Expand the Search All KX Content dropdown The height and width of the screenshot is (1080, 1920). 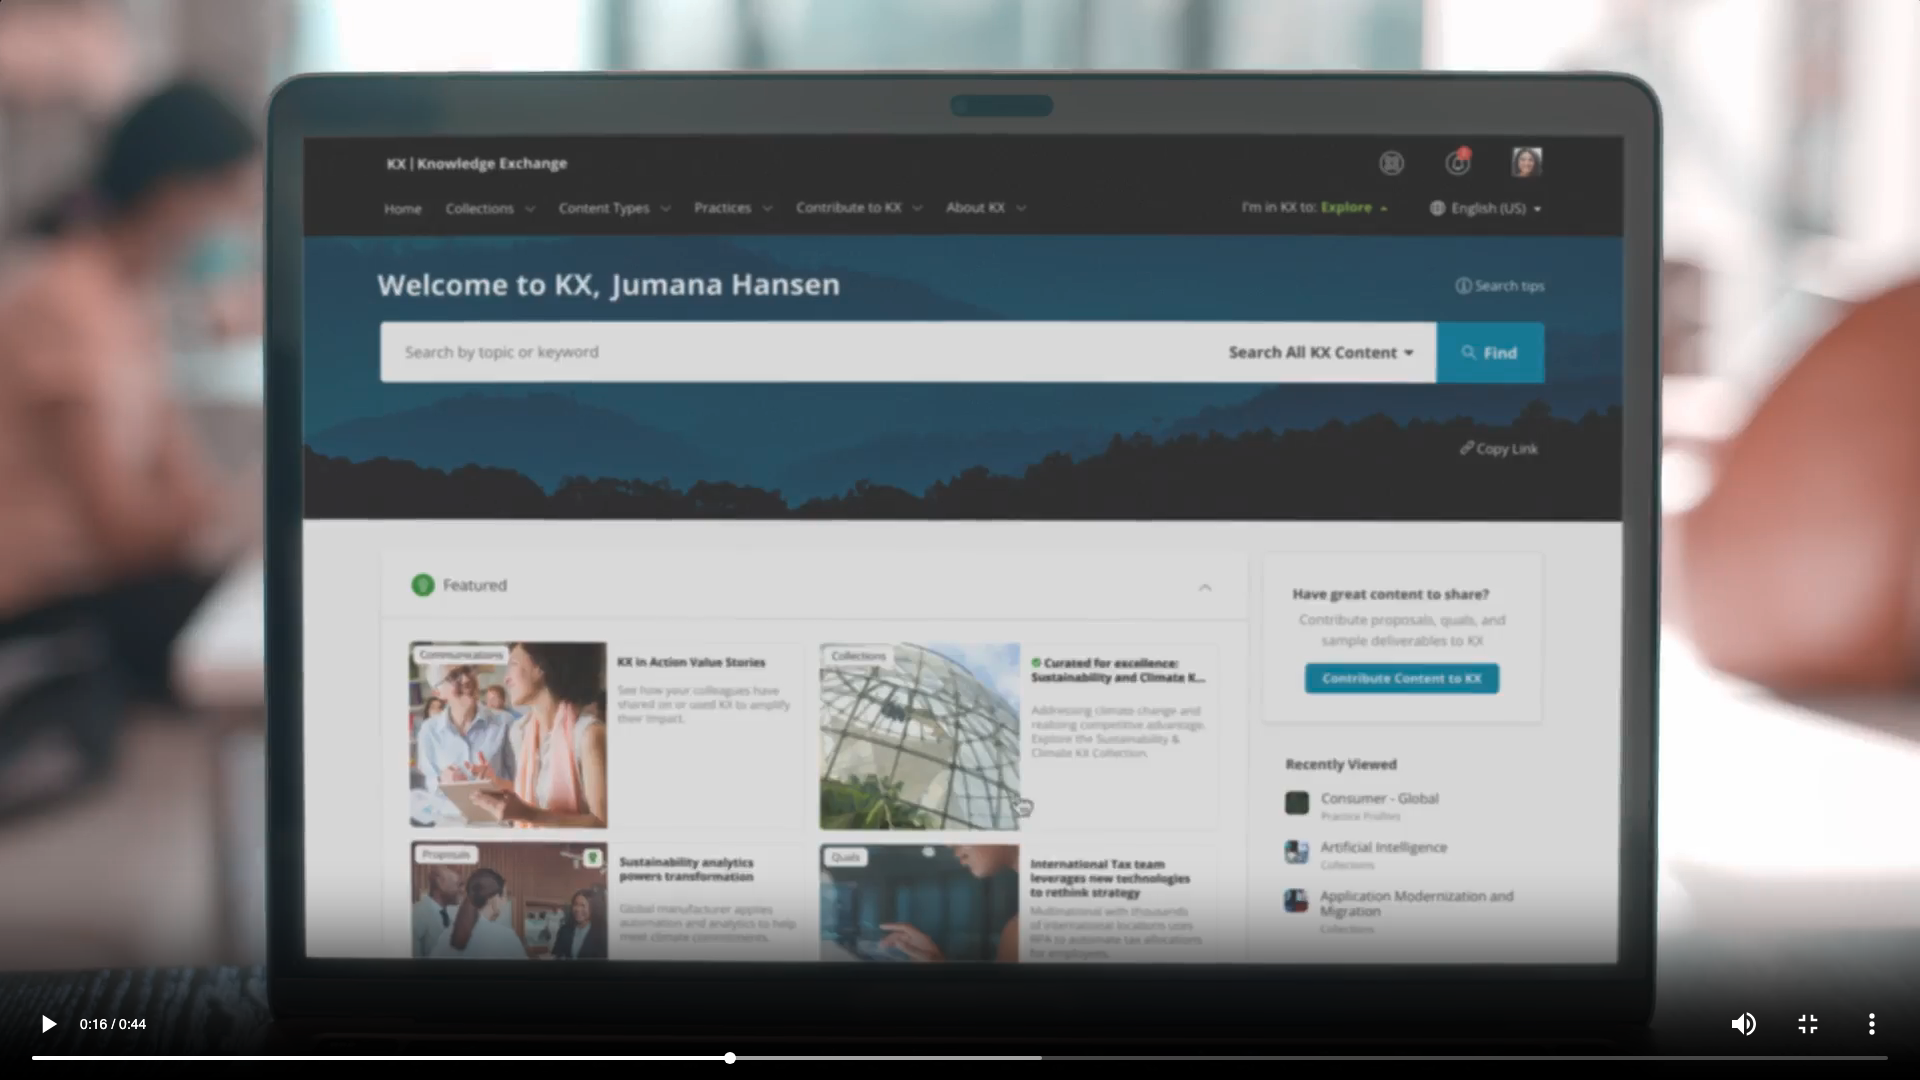[1320, 353]
